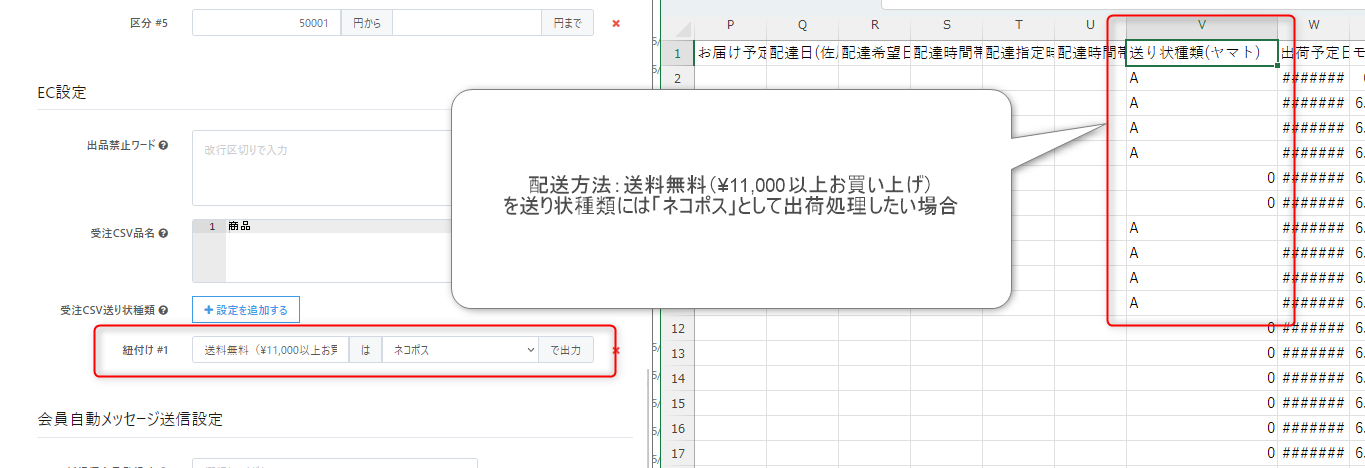The image size is (1365, 468).
Task: Select column U header in Excel
Action: click(1090, 27)
